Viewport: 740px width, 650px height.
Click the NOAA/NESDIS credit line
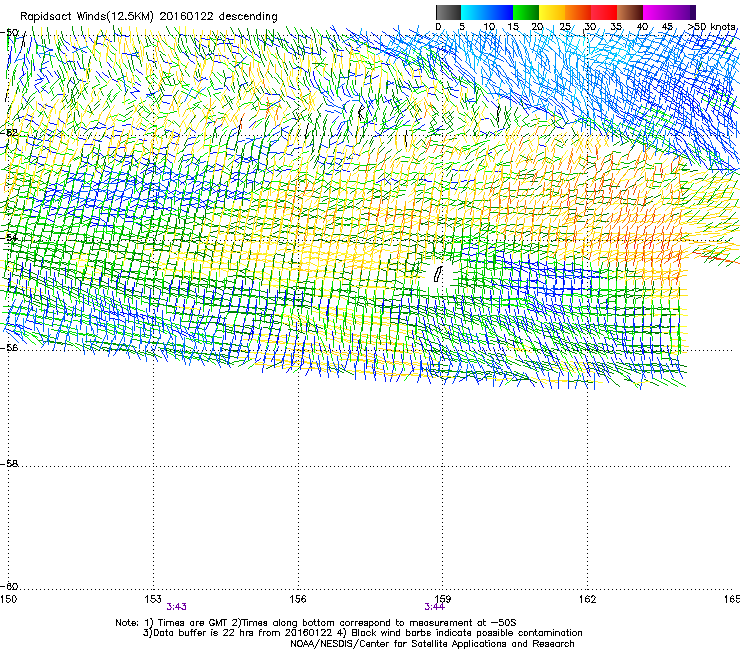pos(432,643)
